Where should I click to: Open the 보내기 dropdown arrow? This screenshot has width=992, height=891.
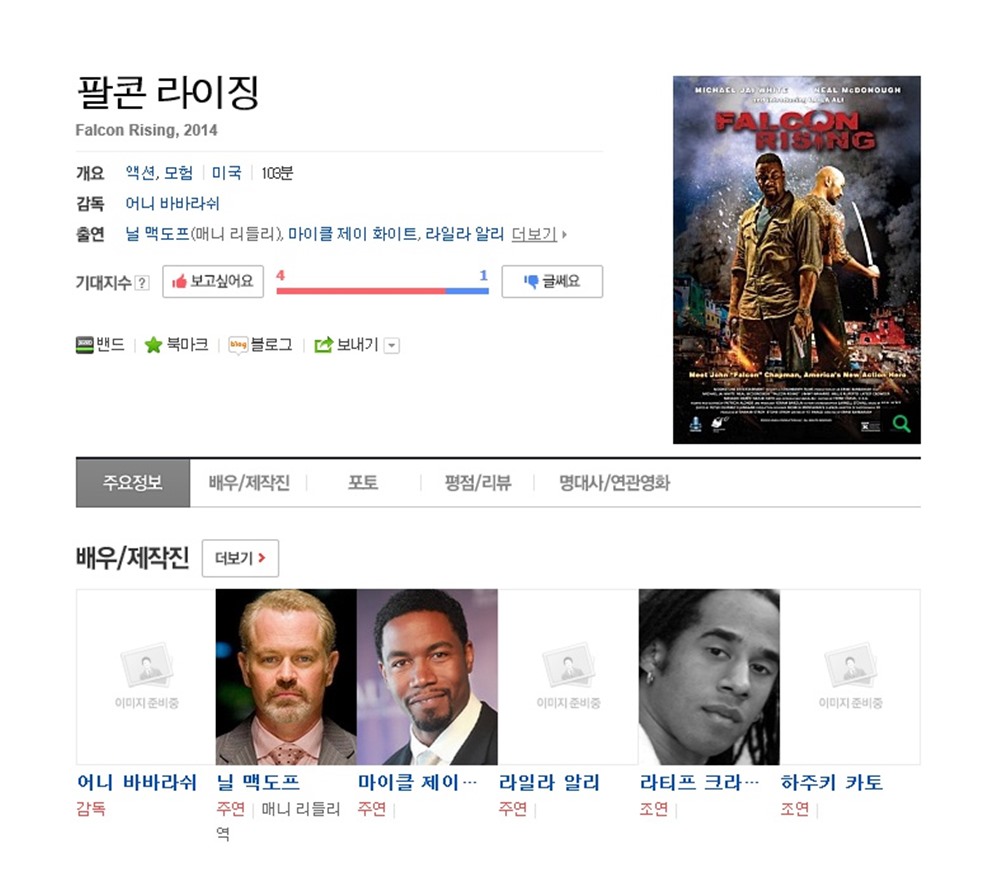tap(392, 346)
